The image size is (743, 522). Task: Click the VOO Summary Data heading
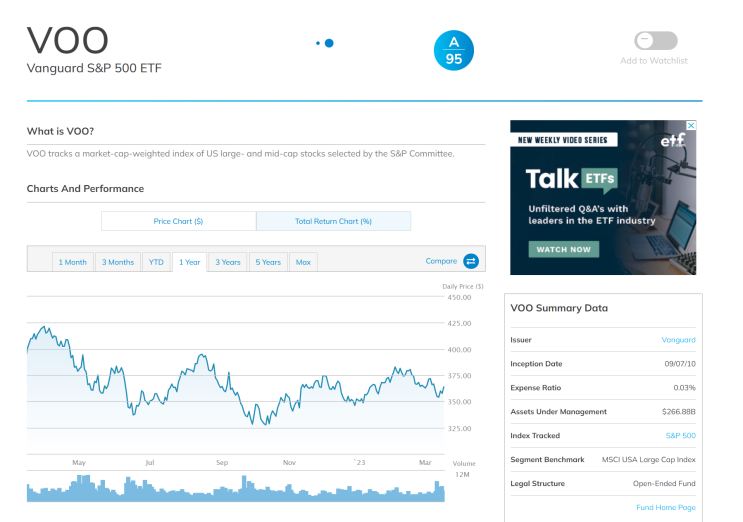tap(559, 308)
